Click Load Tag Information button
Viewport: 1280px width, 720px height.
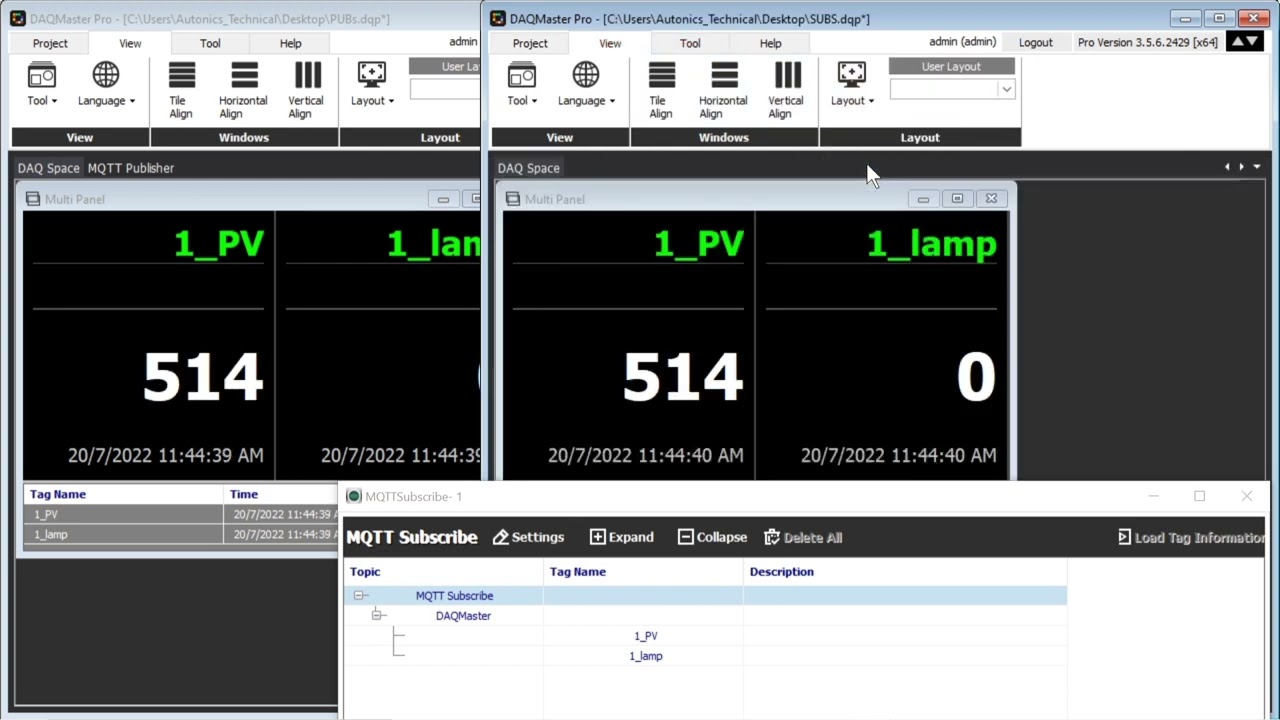point(1191,537)
